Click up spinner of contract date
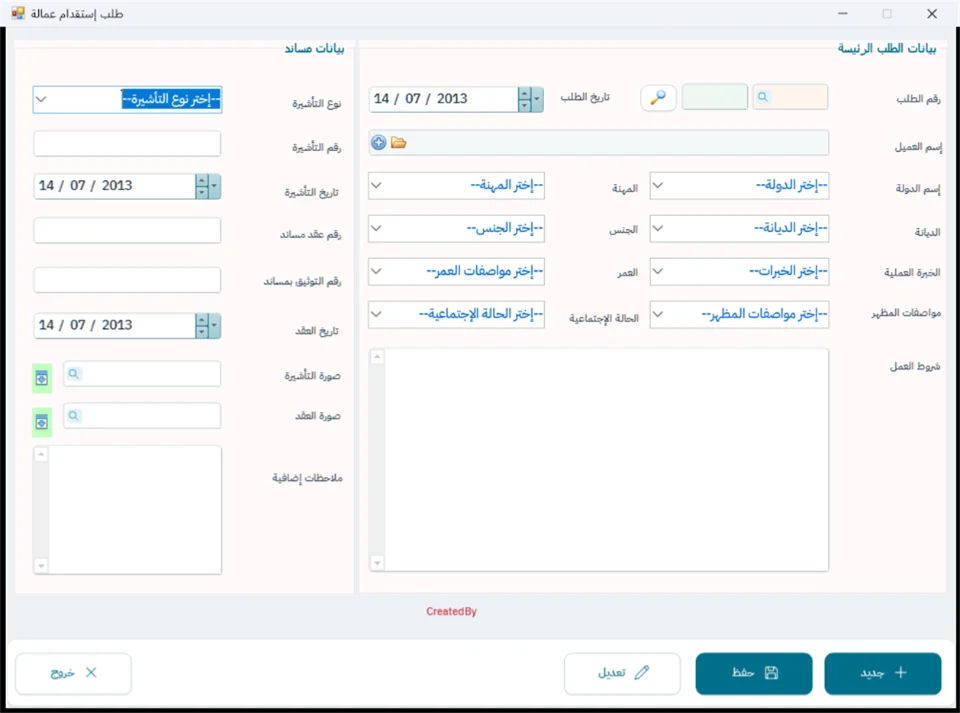Screen dimensions: 960x713 click(x=201, y=320)
